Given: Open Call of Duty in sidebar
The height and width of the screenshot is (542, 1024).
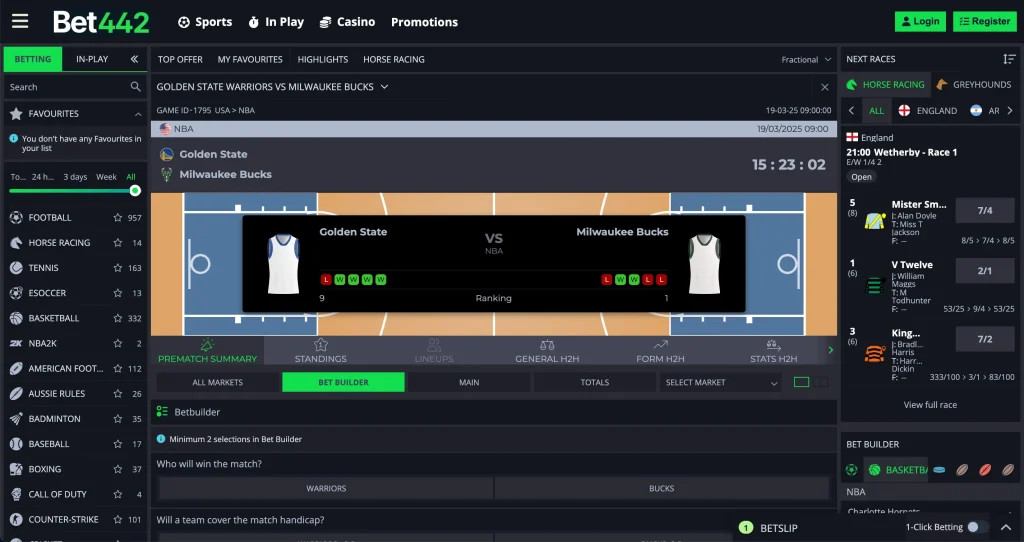Looking at the screenshot, I should [57, 494].
